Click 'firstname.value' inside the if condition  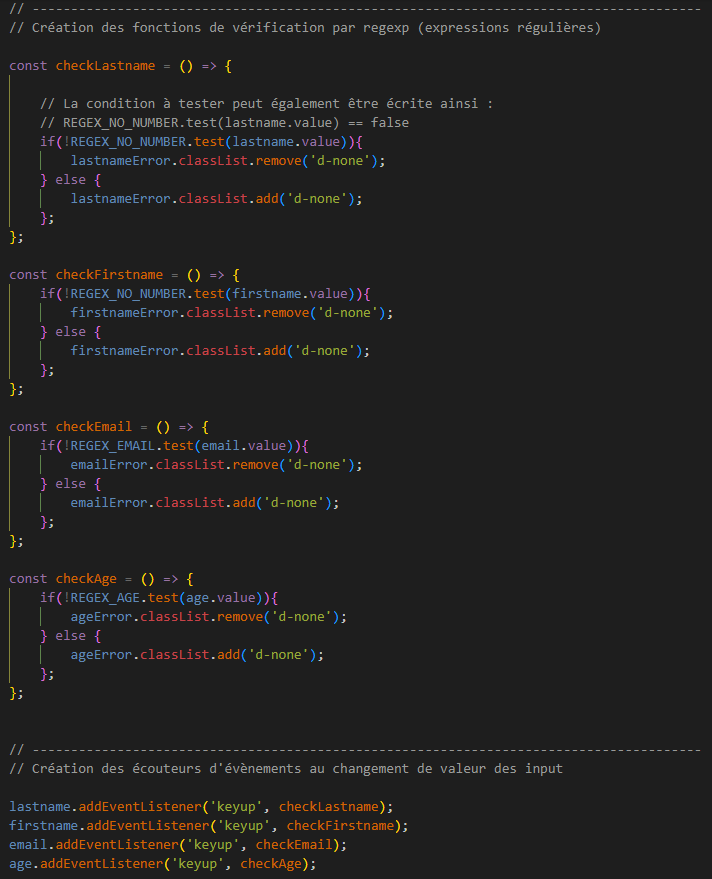pos(290,294)
